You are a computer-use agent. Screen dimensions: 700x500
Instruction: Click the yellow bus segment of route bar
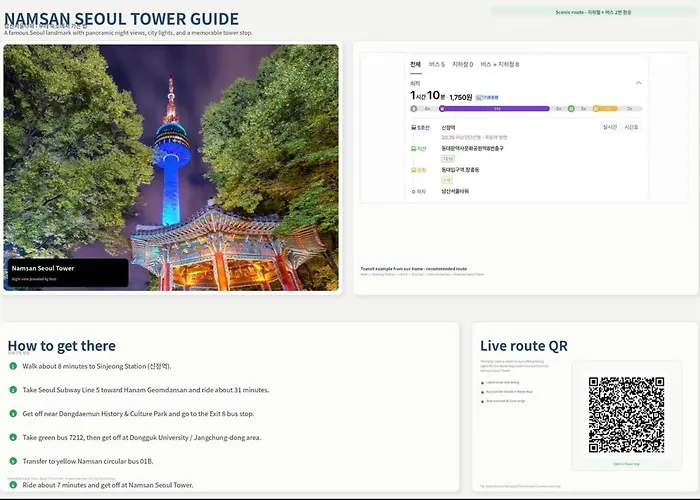tap(607, 108)
